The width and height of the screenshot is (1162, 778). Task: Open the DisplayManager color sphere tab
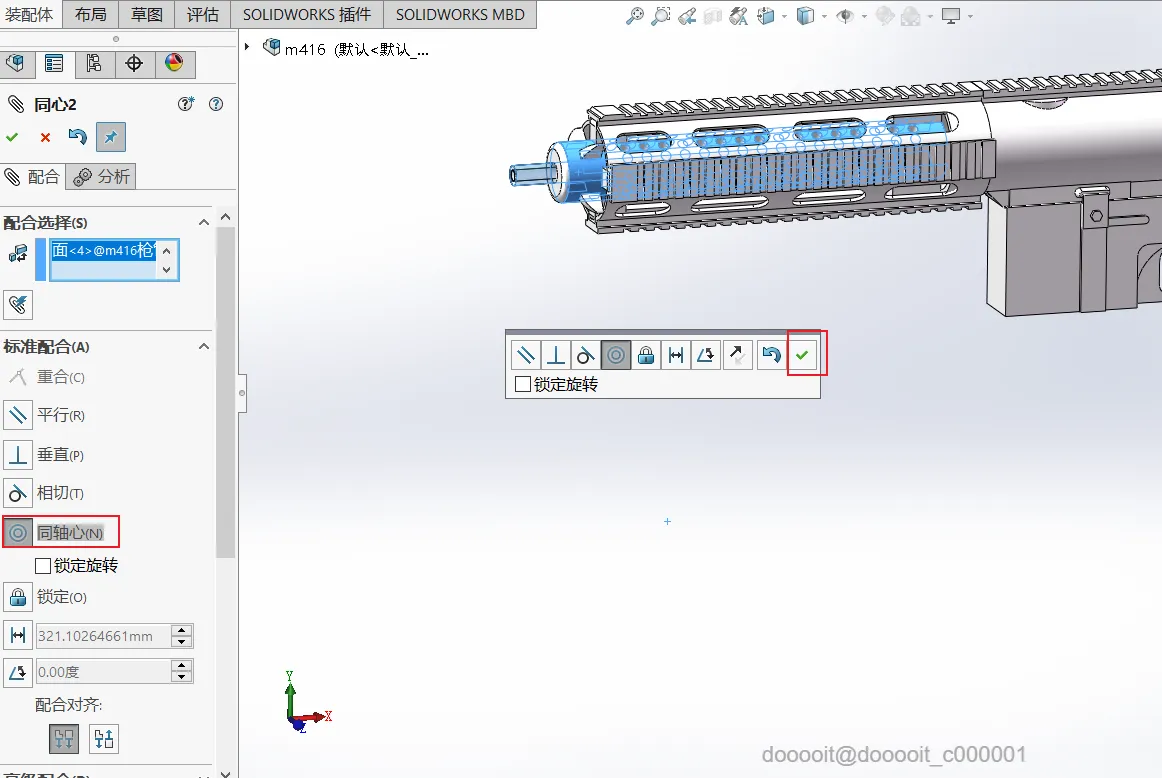click(174, 63)
